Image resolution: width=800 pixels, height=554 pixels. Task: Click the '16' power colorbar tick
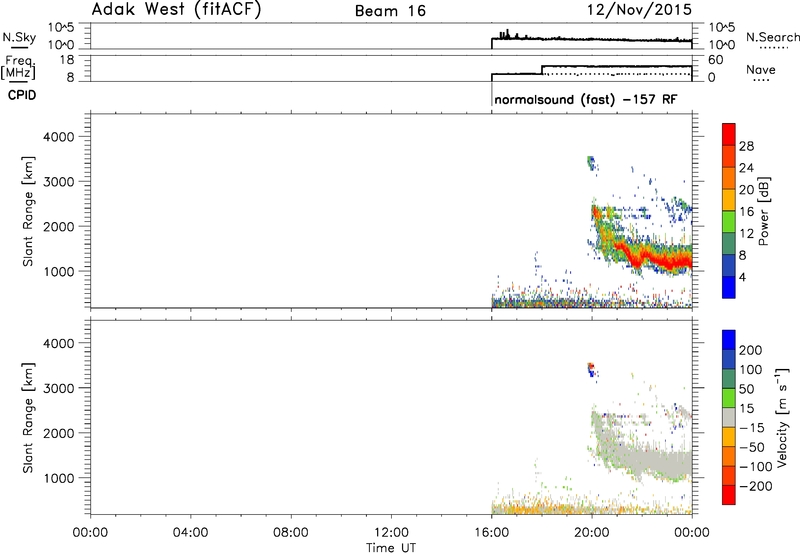[746, 212]
